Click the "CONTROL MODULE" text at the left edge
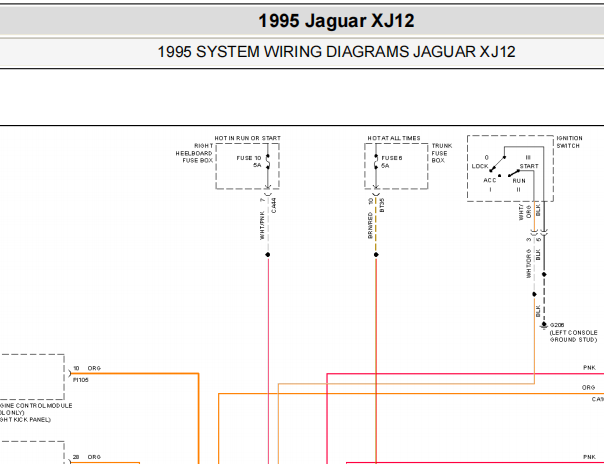This screenshot has width=604, height=464. [44, 406]
